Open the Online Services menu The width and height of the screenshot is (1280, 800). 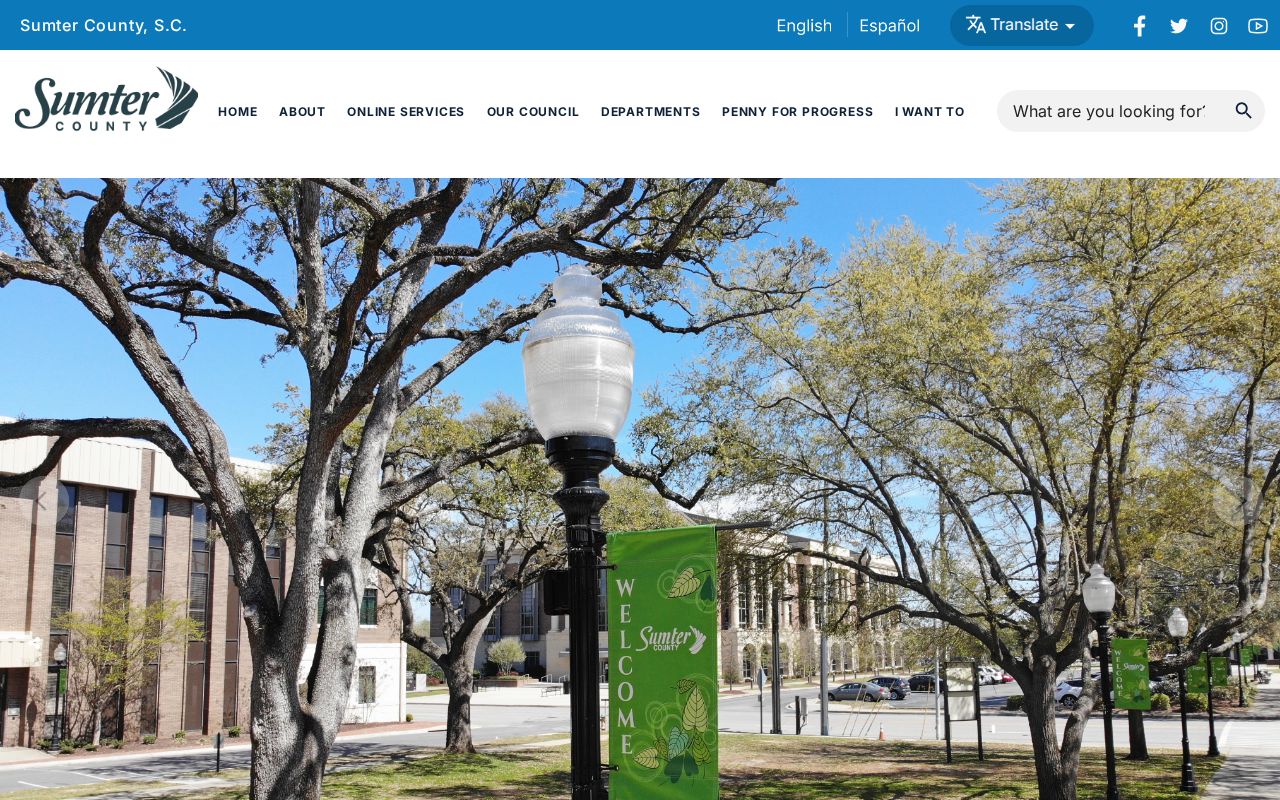coord(406,112)
